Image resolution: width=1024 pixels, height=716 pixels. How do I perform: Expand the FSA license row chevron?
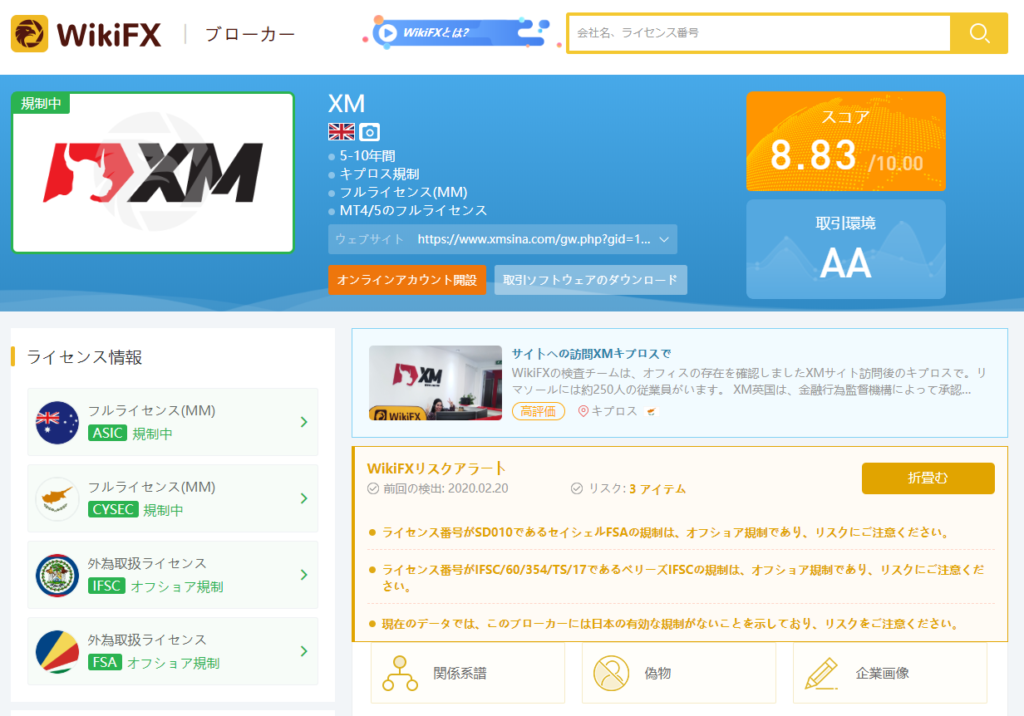click(x=304, y=651)
